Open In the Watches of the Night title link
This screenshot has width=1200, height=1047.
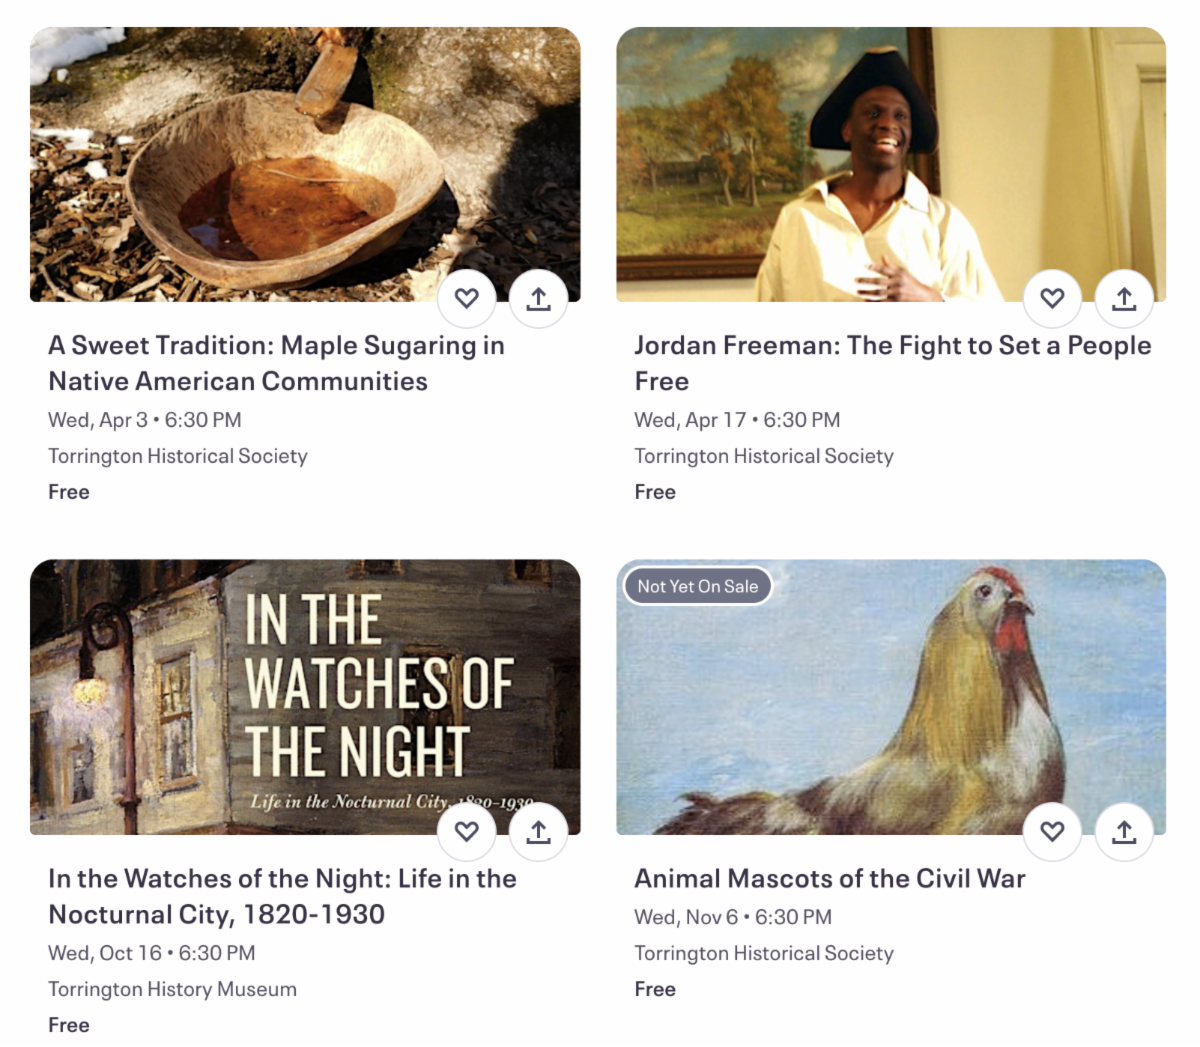(283, 896)
